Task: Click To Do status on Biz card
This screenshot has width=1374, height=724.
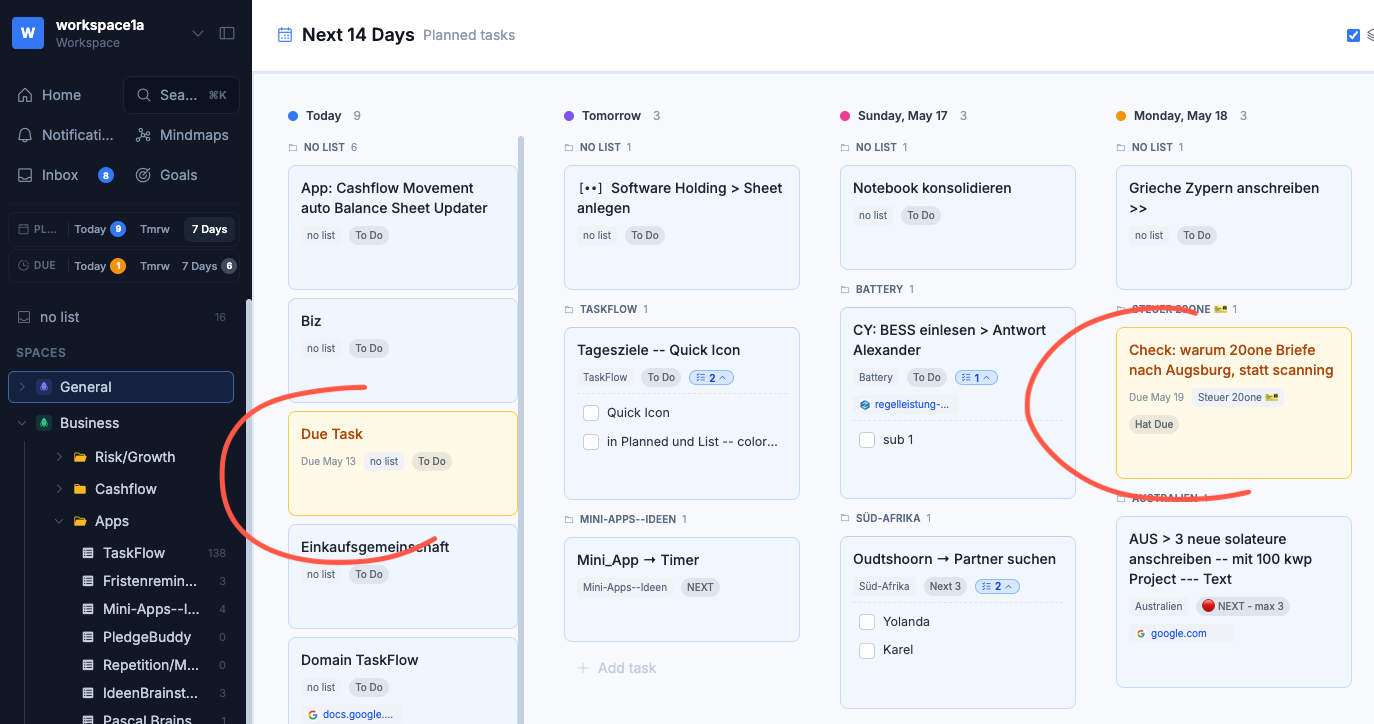Action: 369,349
